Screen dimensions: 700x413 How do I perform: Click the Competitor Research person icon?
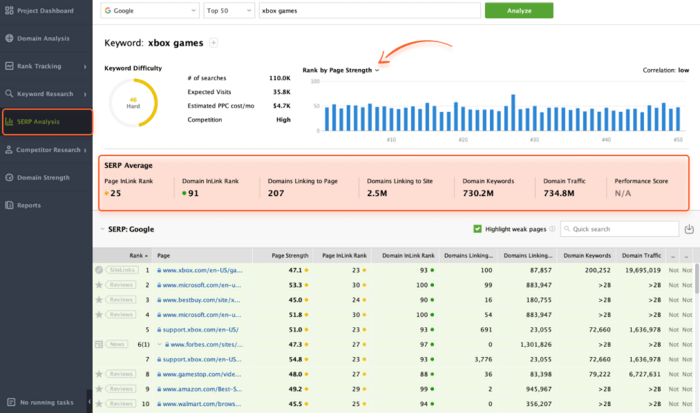(x=9, y=150)
